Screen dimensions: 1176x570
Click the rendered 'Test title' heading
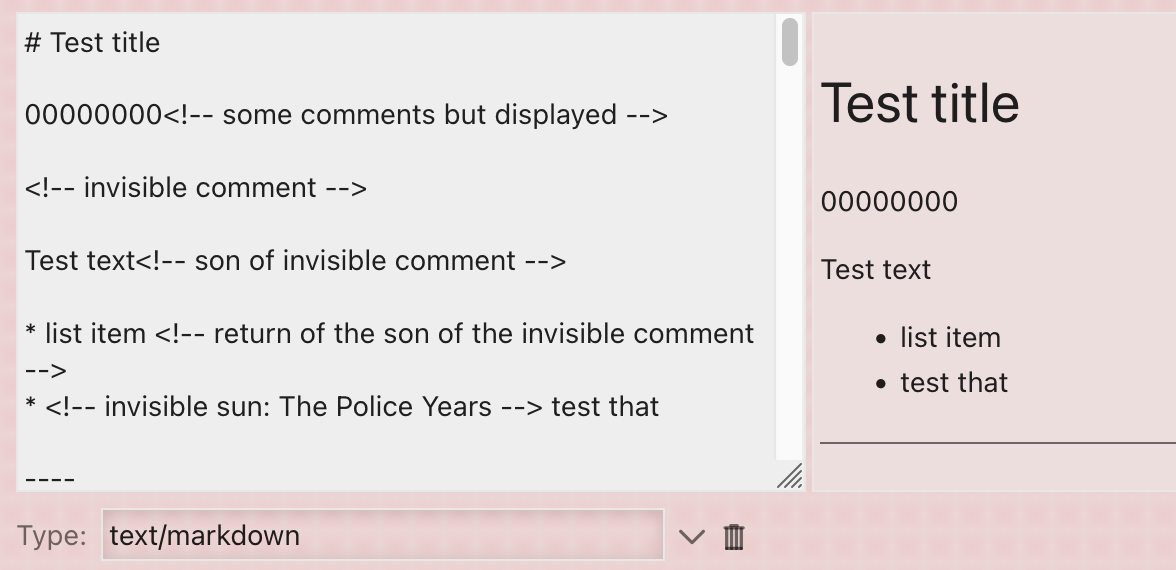920,104
